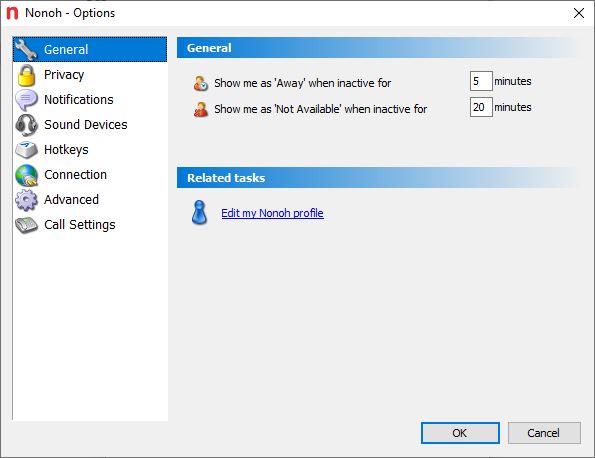
Task: Click the globe Connection icon
Action: coord(27,175)
